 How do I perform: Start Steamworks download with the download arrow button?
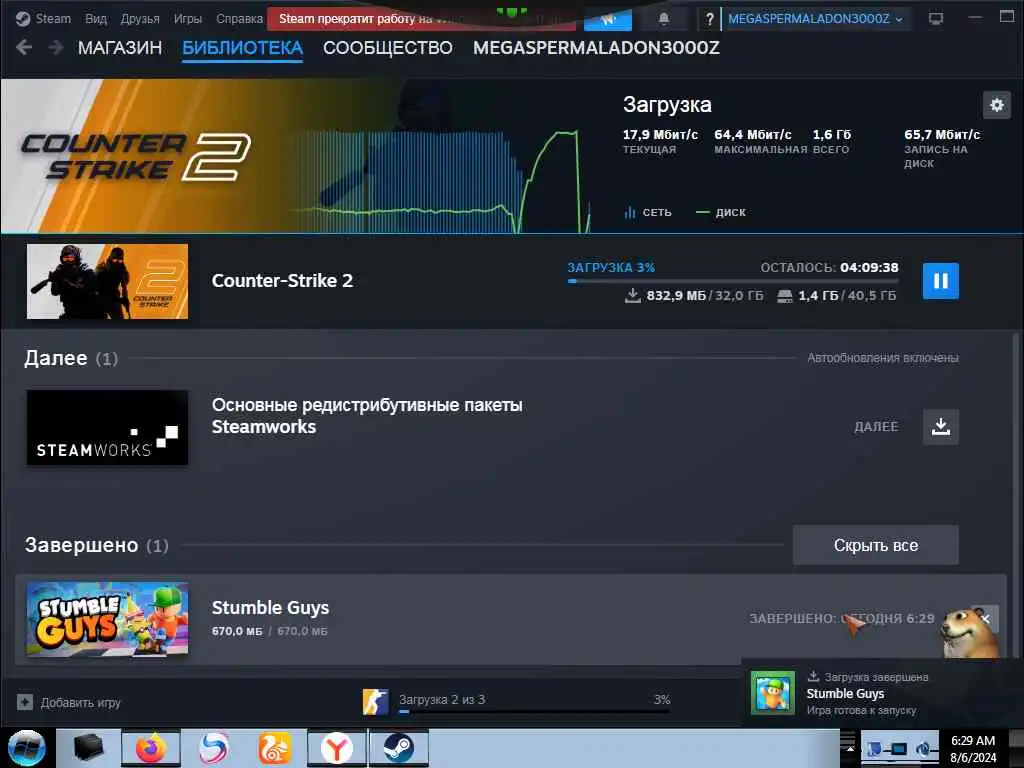[940, 426]
